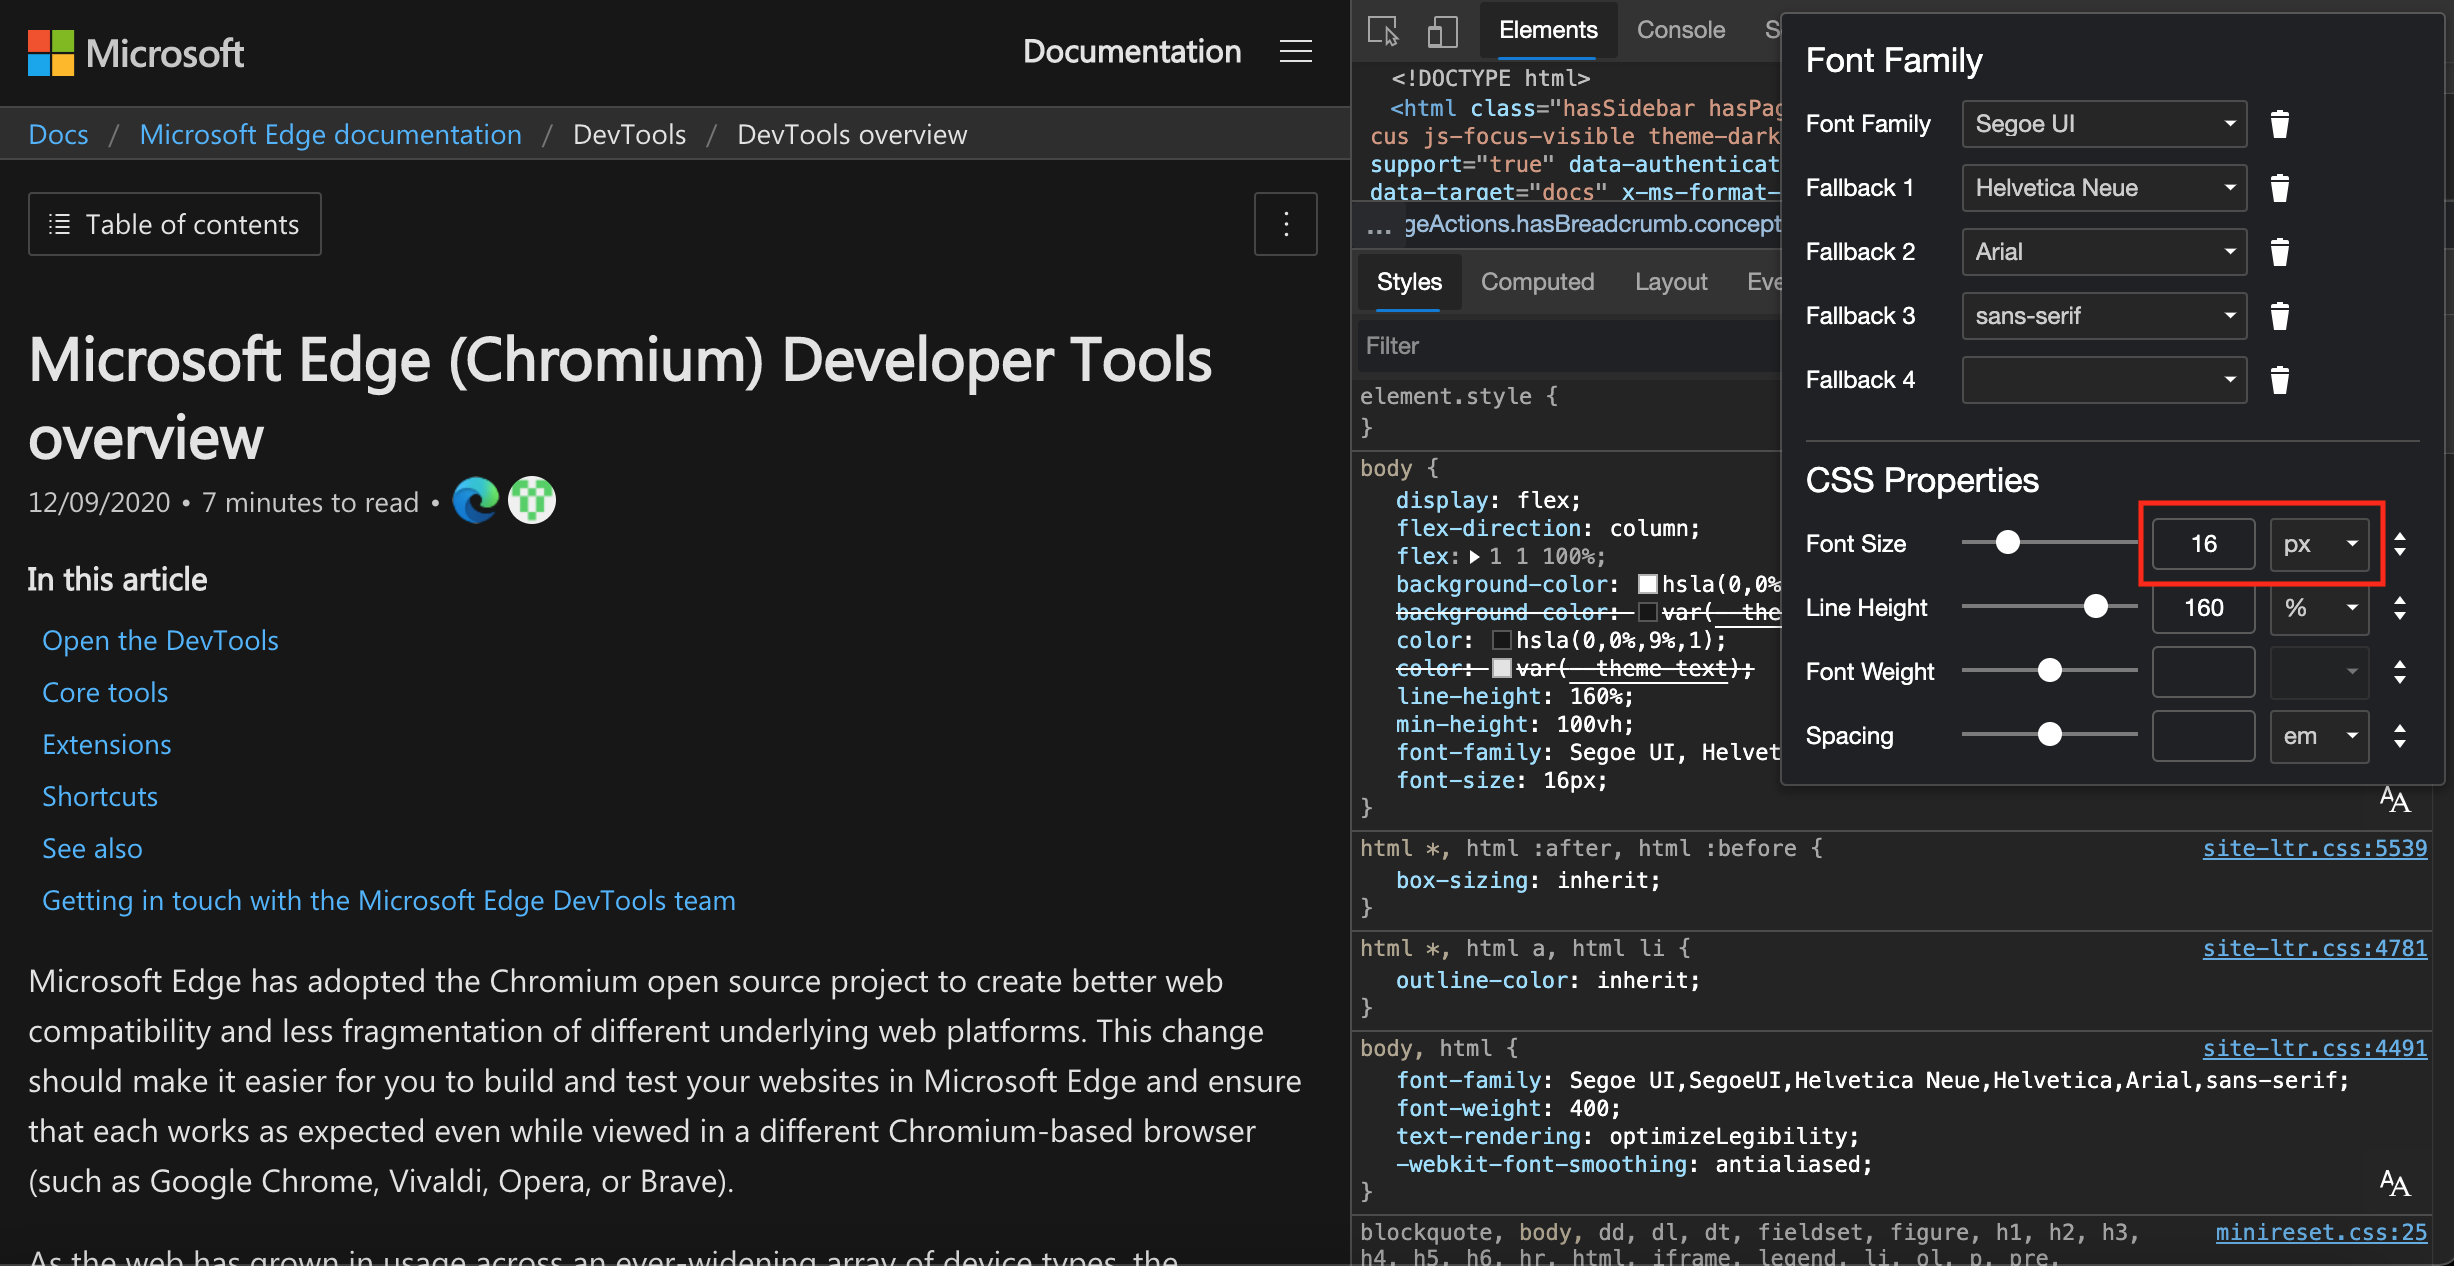This screenshot has height=1266, width=2454.
Task: Select the Computed styles tab
Action: (x=1535, y=281)
